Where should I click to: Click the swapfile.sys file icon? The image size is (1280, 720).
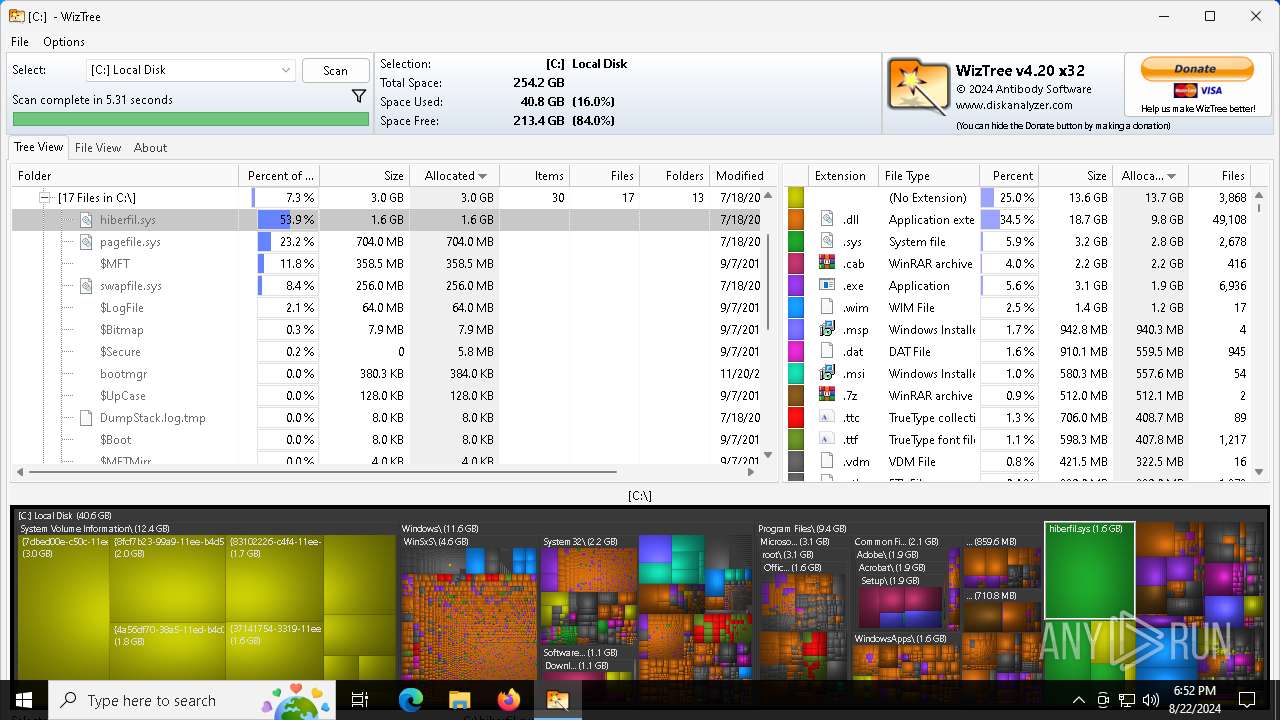point(87,286)
